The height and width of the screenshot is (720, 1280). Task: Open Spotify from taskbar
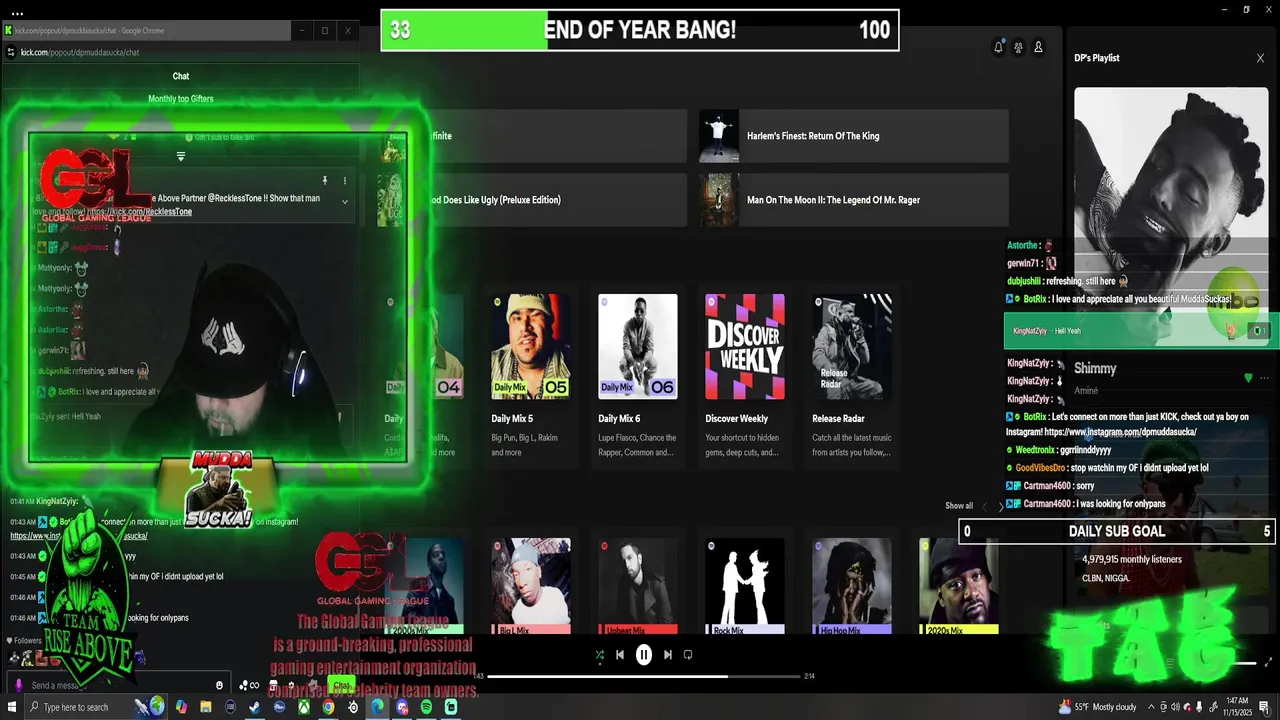[x=426, y=707]
